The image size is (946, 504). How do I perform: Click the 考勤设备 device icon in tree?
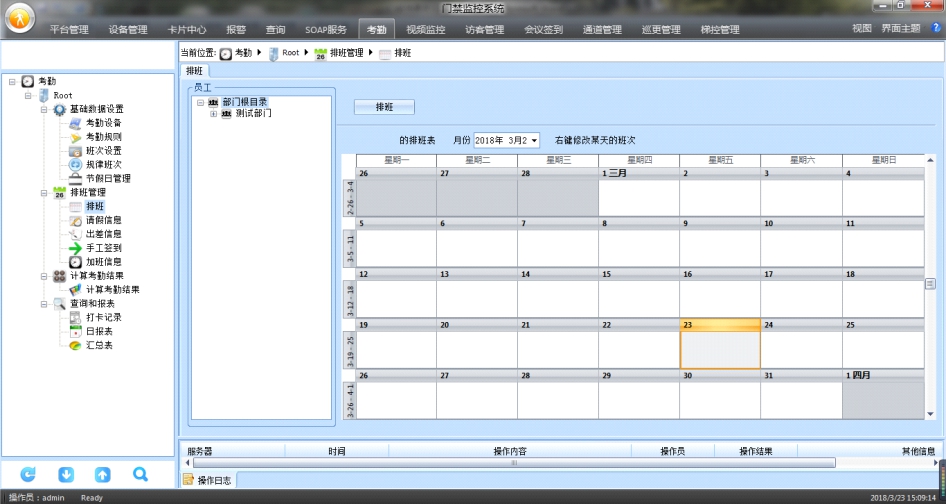[x=75, y=123]
